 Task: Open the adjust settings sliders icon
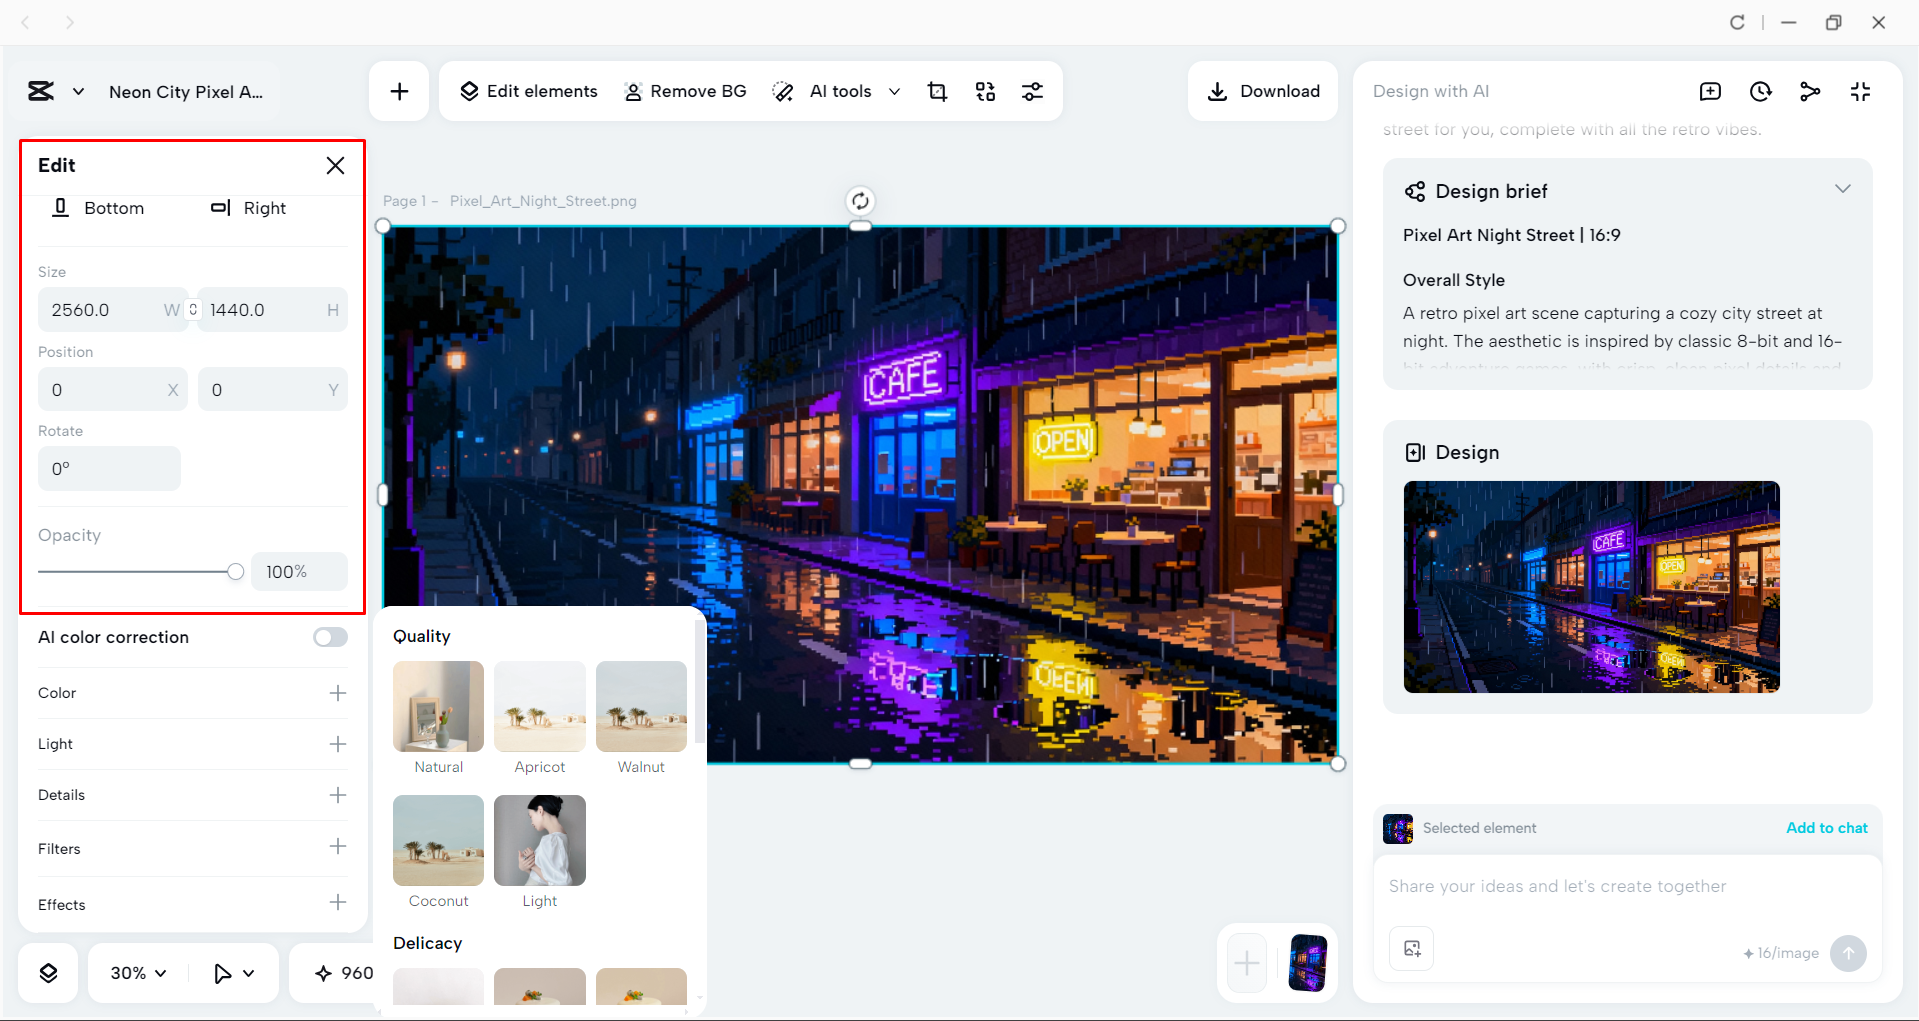pos(1032,91)
